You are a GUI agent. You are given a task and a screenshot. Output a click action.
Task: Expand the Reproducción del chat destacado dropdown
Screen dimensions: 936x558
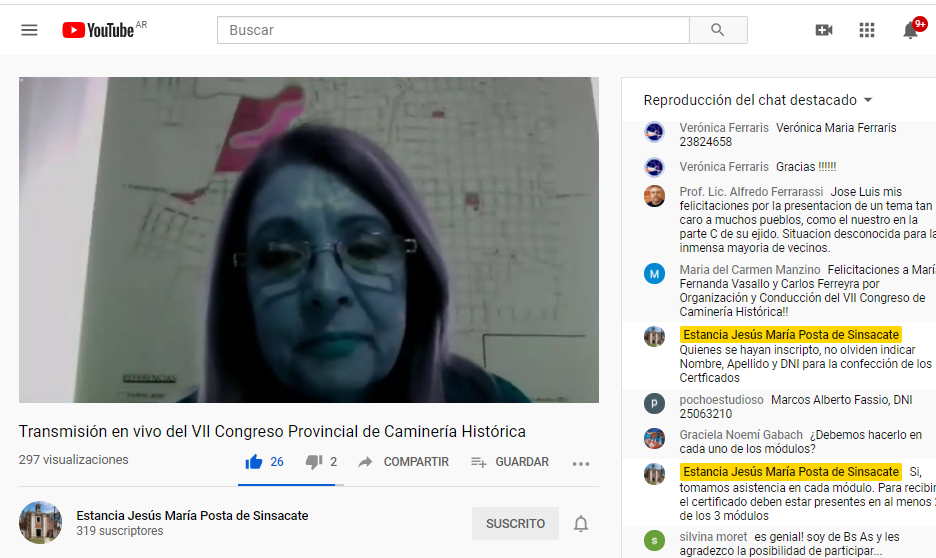pos(759,100)
